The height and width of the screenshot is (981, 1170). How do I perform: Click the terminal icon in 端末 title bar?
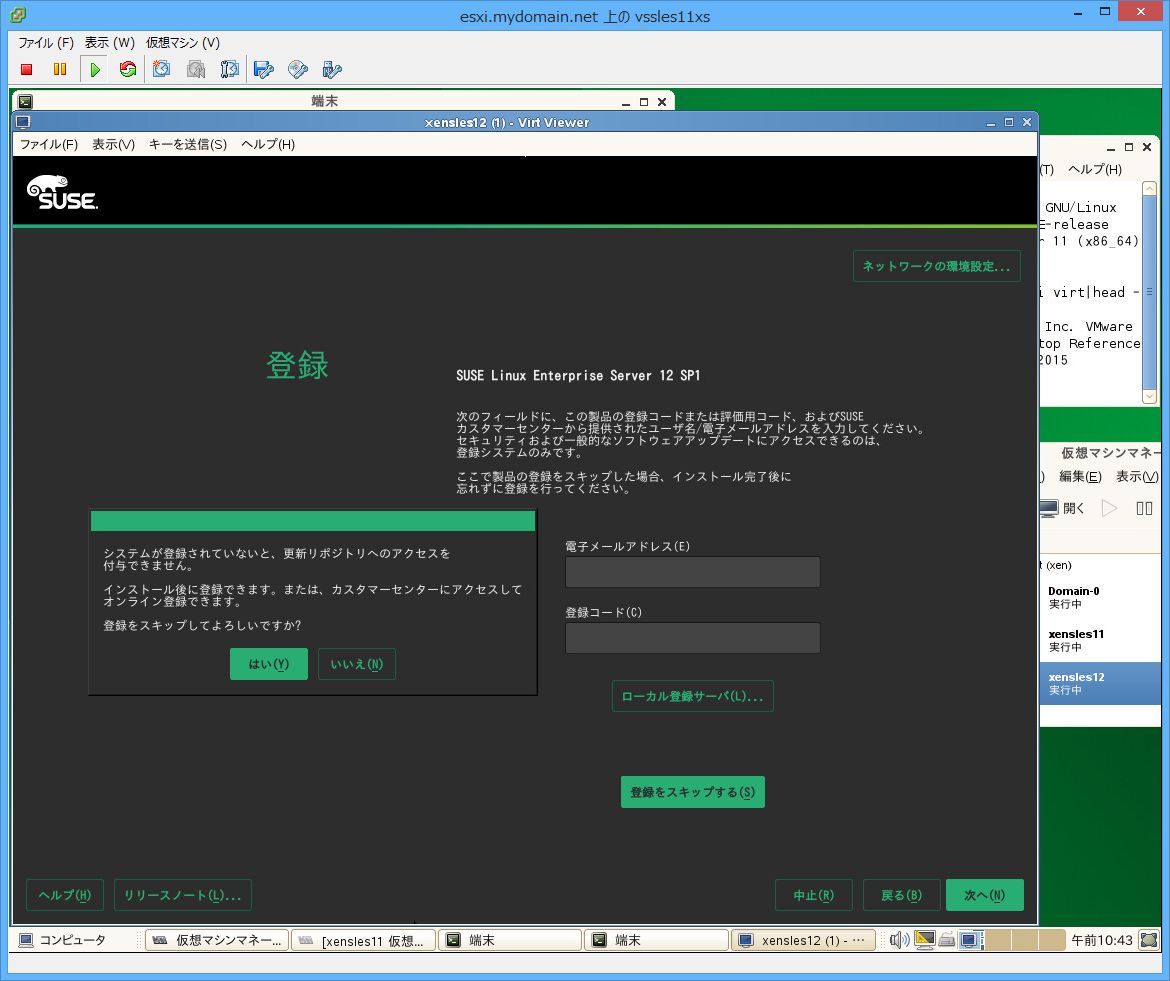[x=25, y=101]
